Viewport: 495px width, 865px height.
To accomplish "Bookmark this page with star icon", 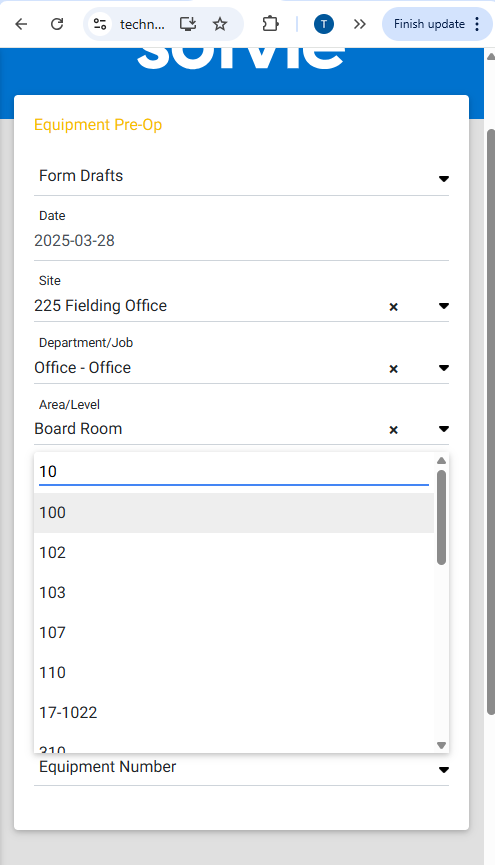I will click(x=220, y=24).
